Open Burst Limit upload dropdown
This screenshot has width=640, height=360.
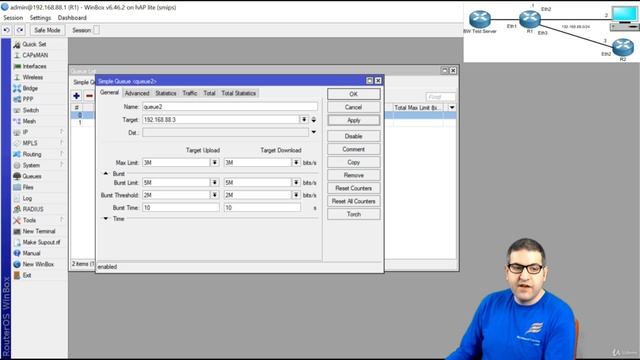(214, 182)
